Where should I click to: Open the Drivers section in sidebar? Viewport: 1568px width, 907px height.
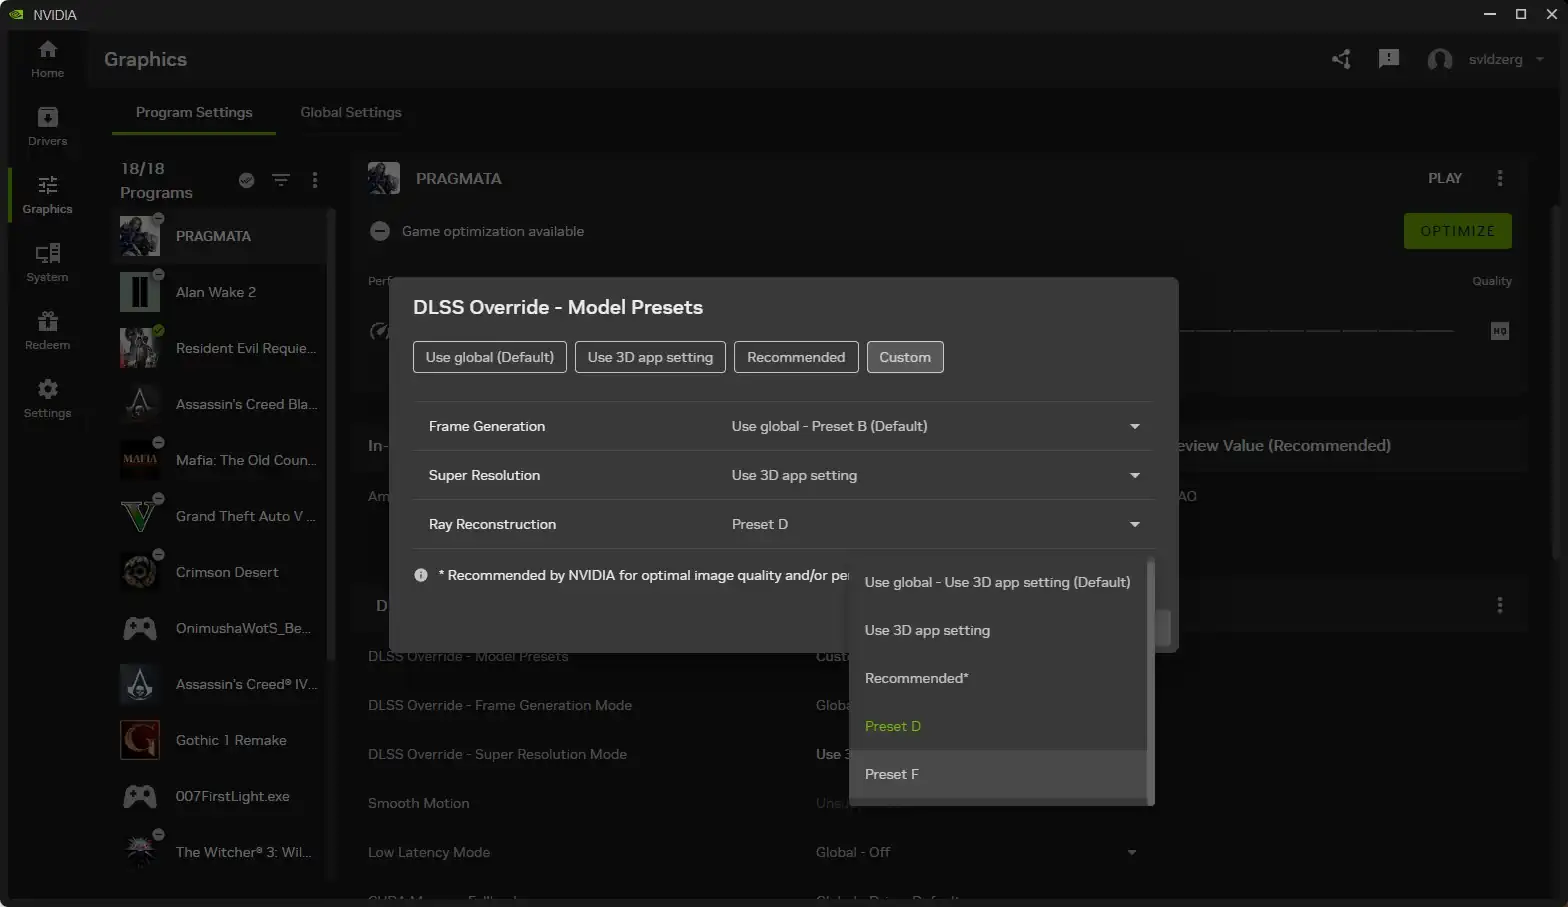point(47,127)
